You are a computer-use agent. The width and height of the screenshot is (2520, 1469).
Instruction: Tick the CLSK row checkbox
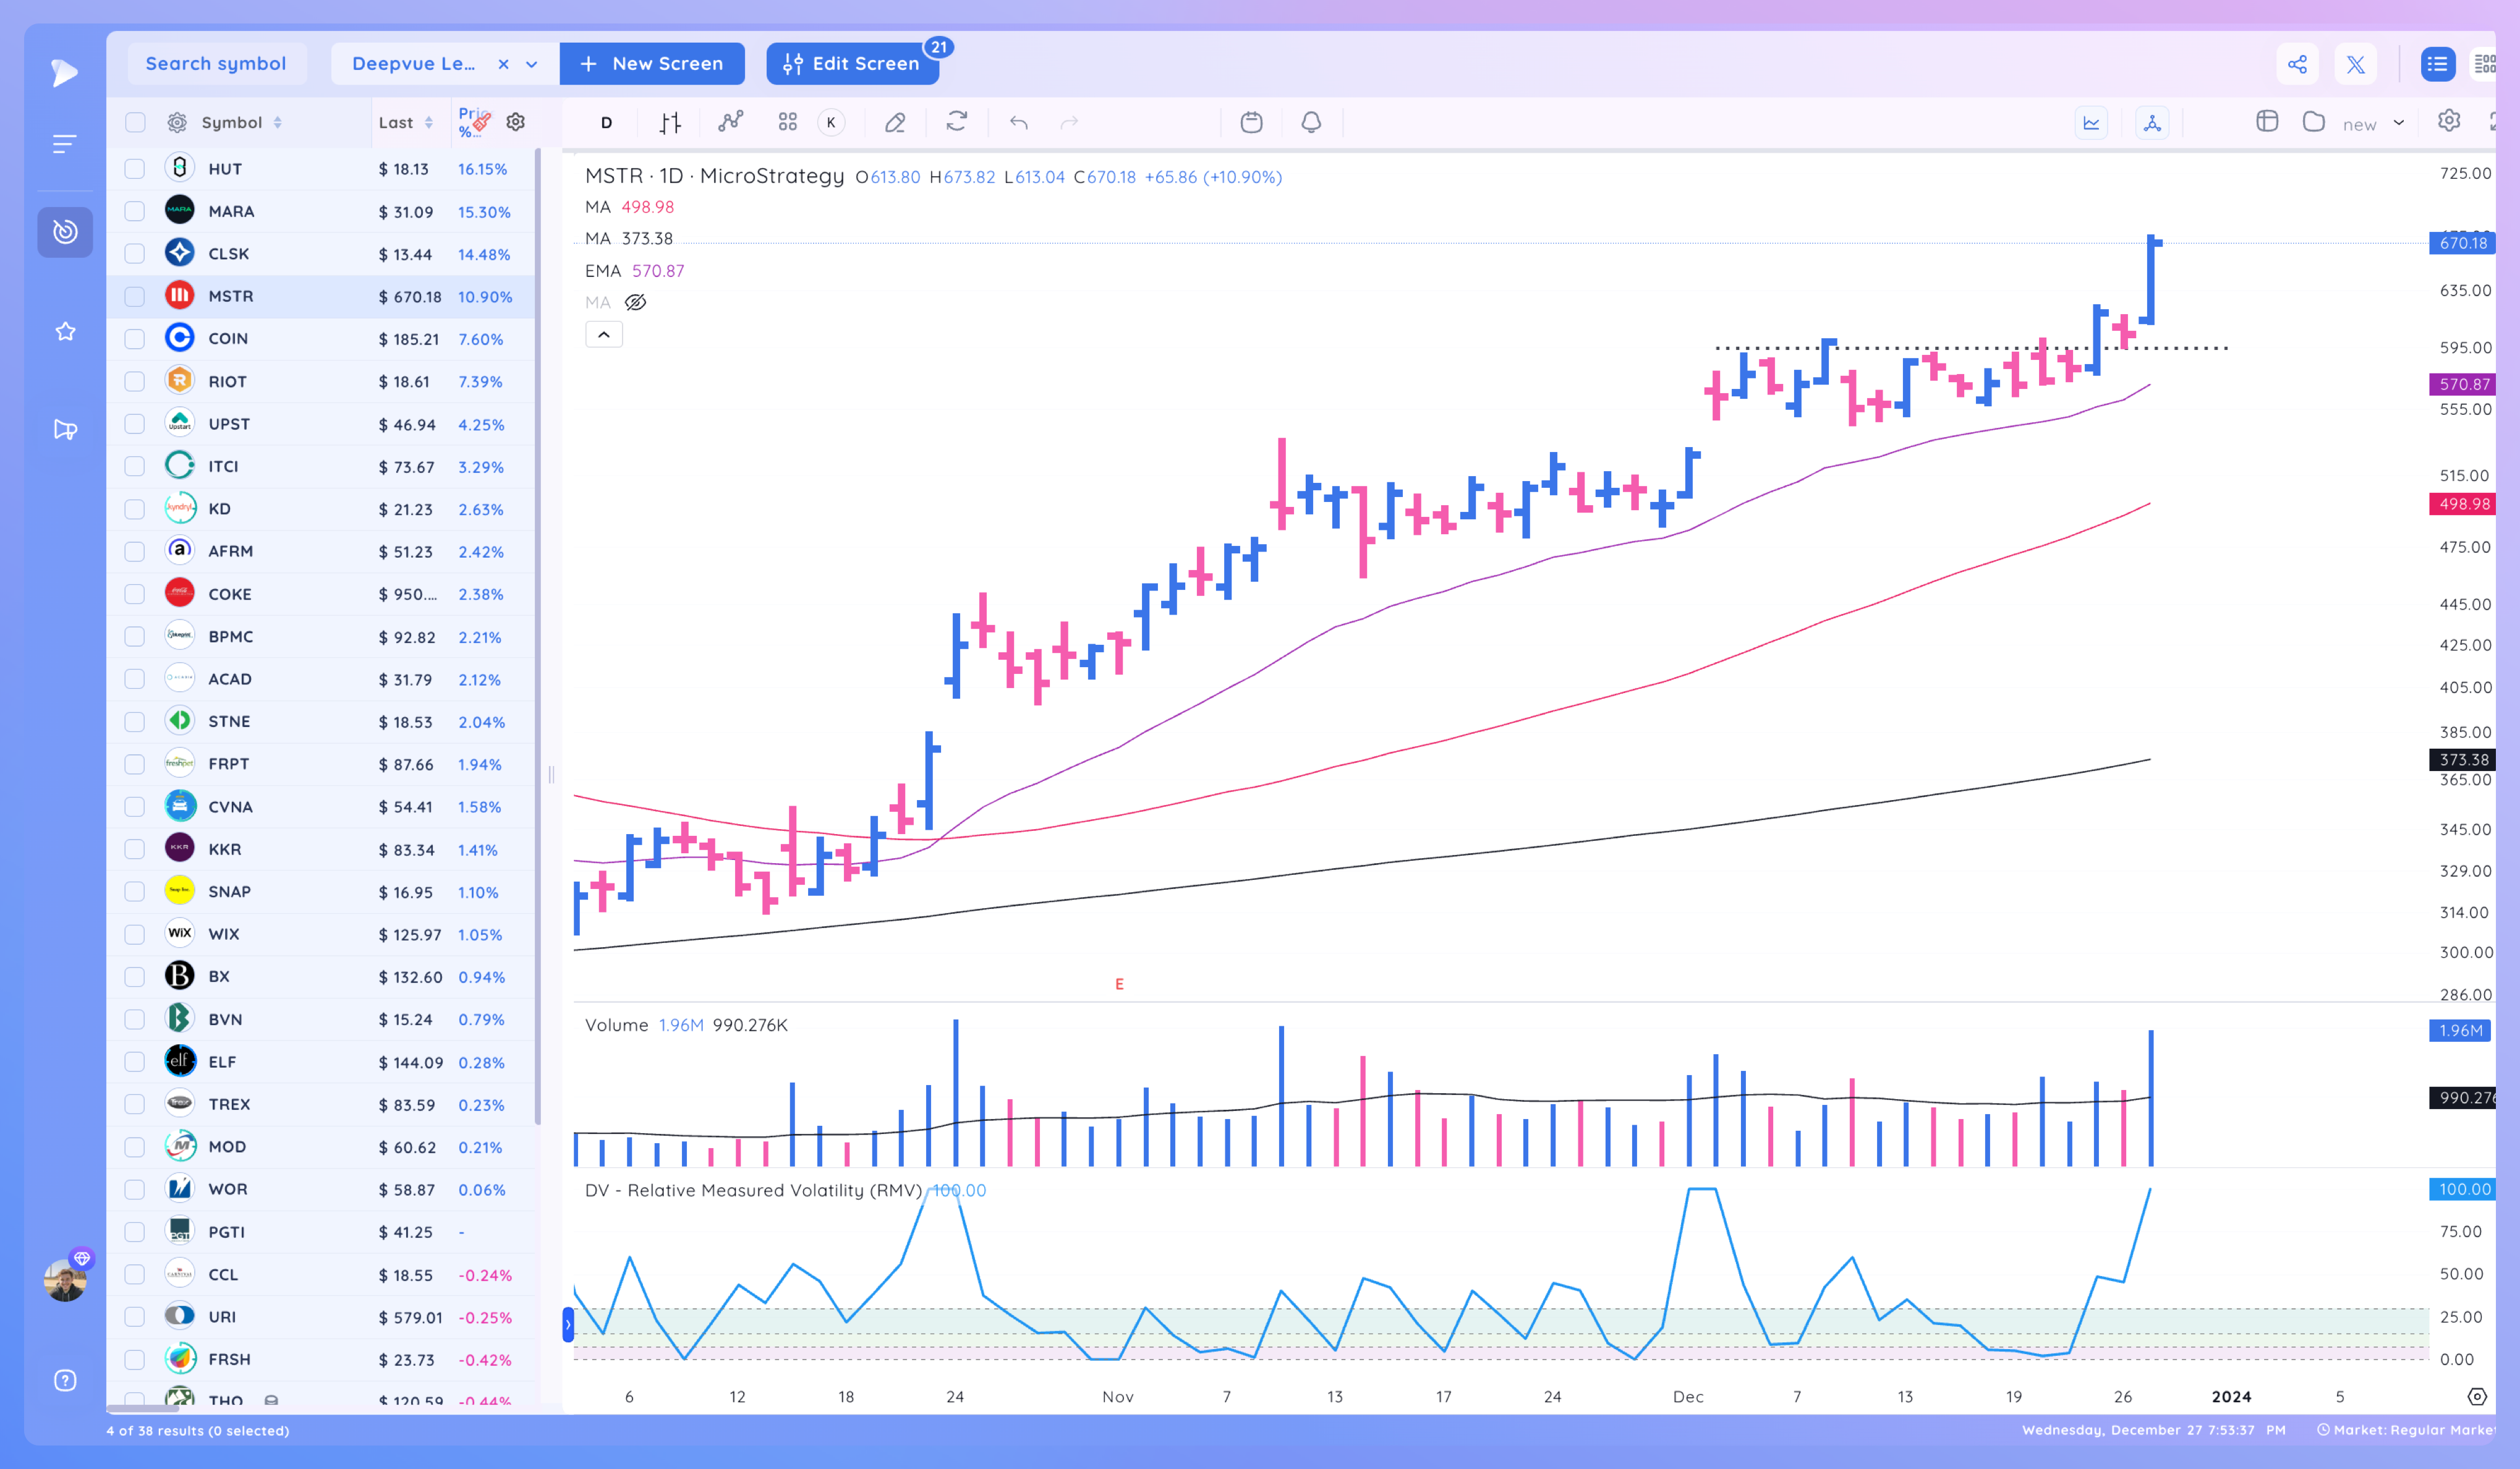point(135,254)
